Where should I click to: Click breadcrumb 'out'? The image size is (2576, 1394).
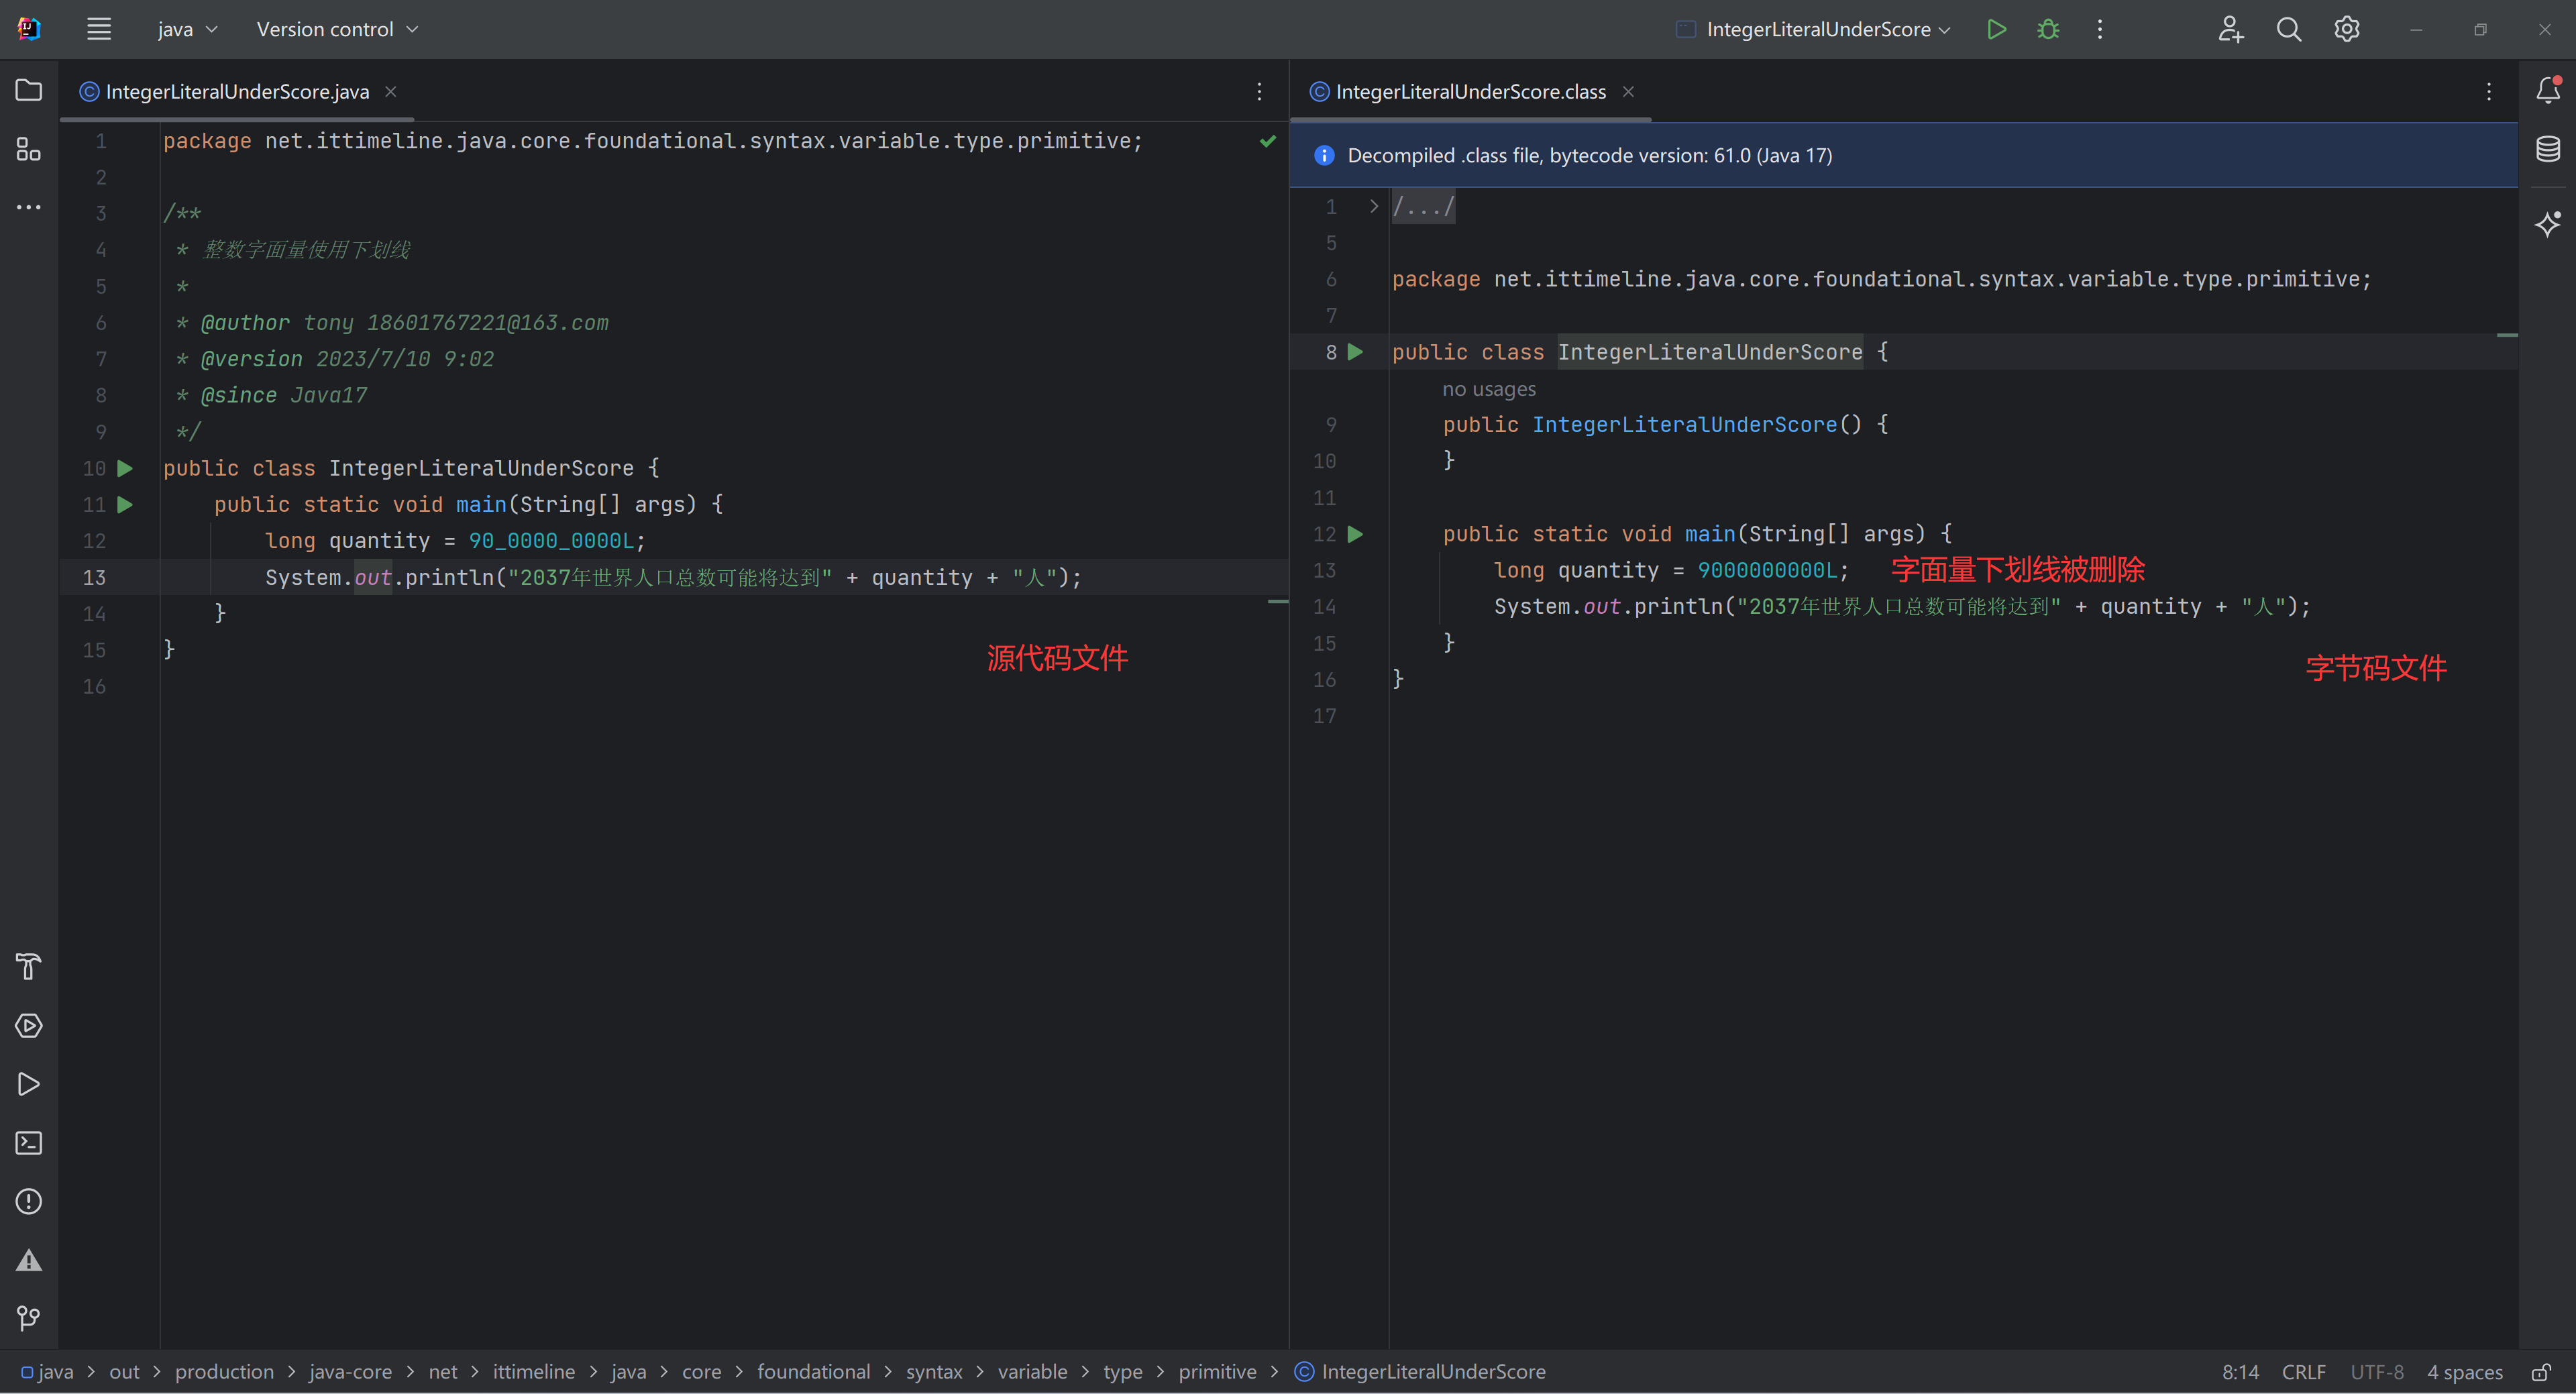(x=124, y=1372)
